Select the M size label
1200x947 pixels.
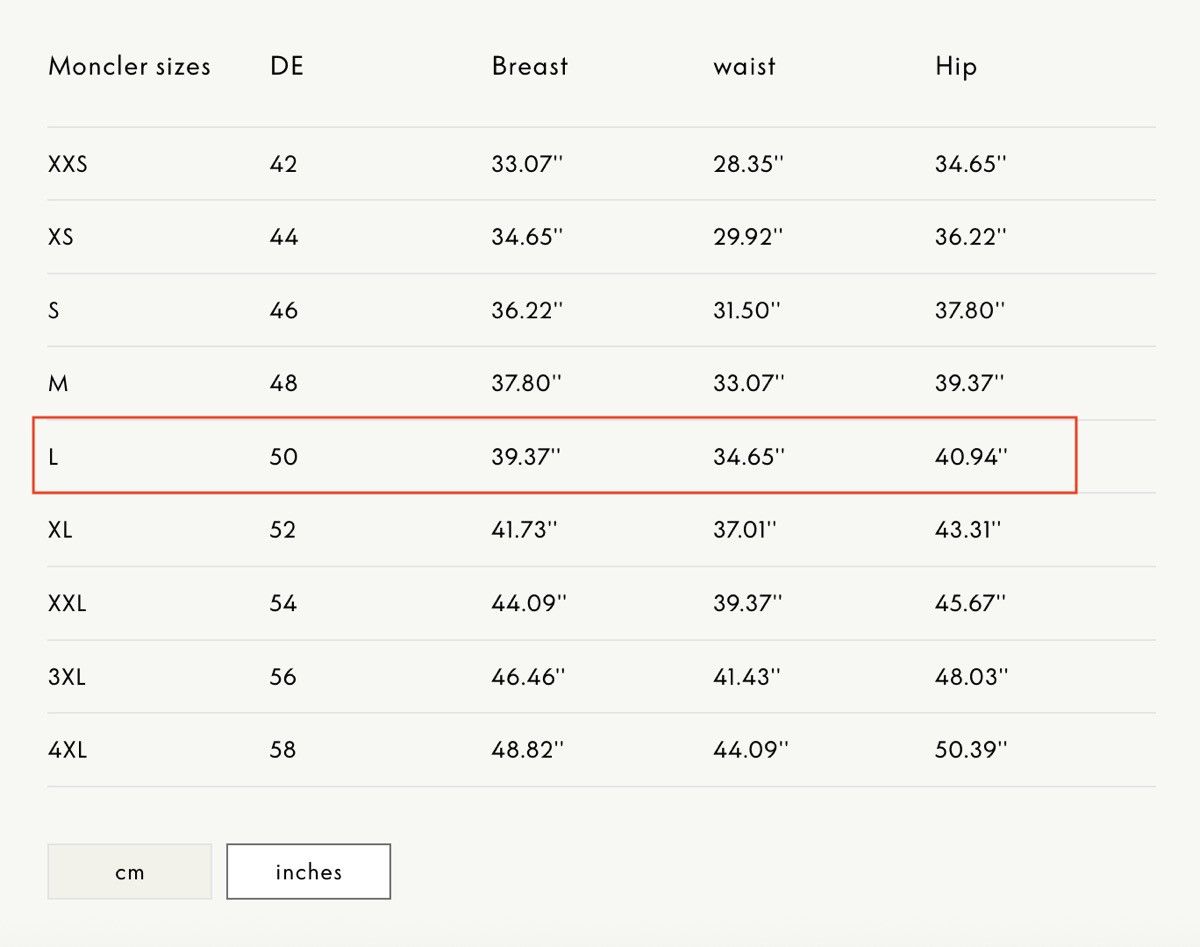pyautogui.click(x=58, y=383)
